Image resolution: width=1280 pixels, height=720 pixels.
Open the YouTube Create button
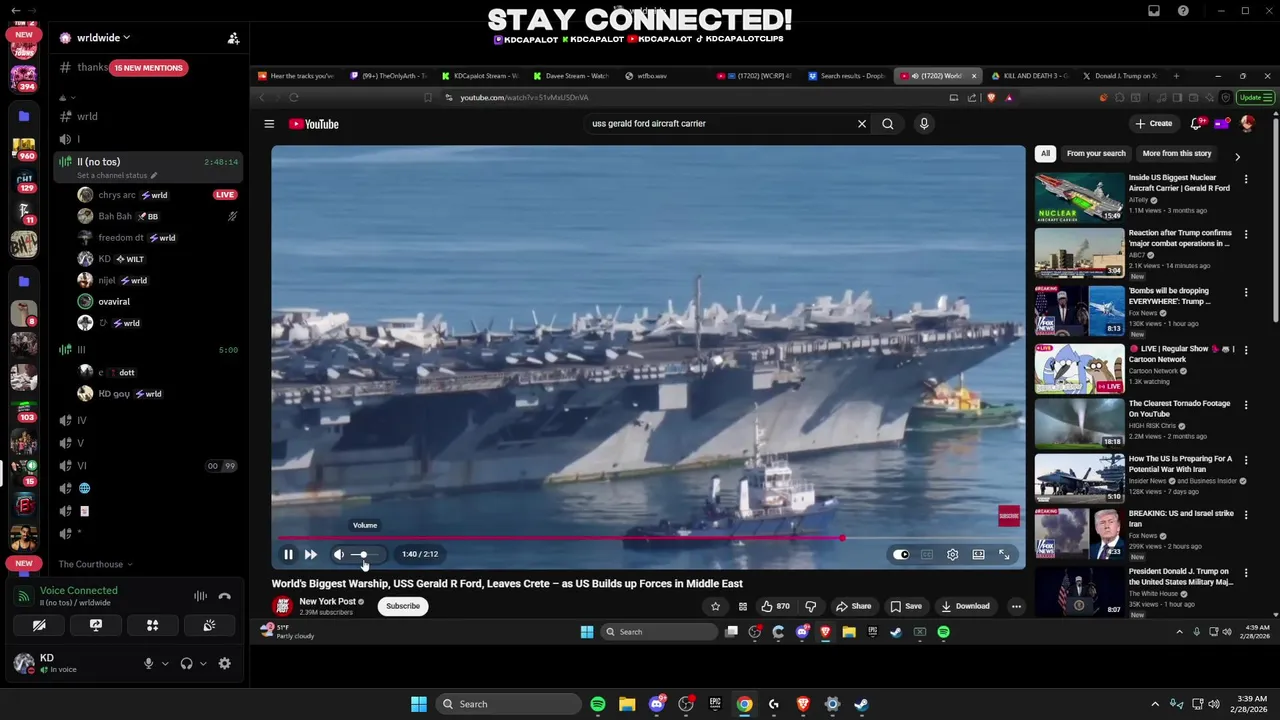click(x=1153, y=124)
